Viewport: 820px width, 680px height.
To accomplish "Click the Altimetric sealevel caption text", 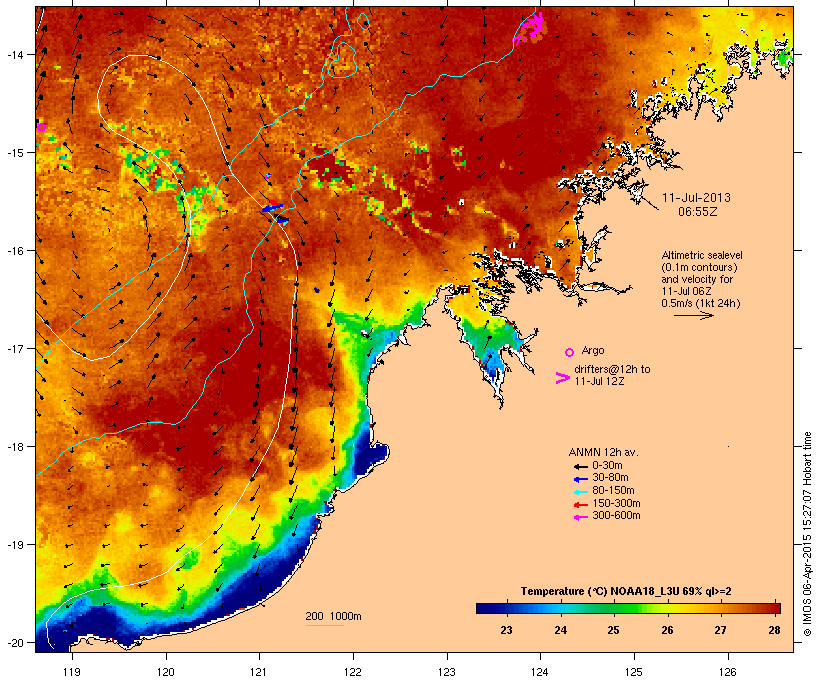I will coord(702,255).
